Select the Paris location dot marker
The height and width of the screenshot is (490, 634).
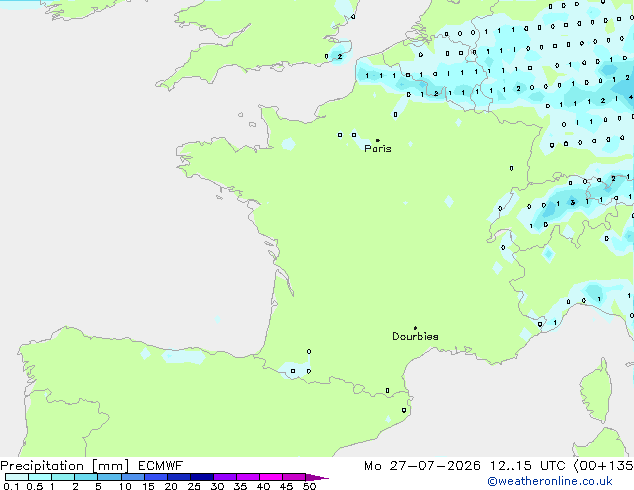coord(378,140)
